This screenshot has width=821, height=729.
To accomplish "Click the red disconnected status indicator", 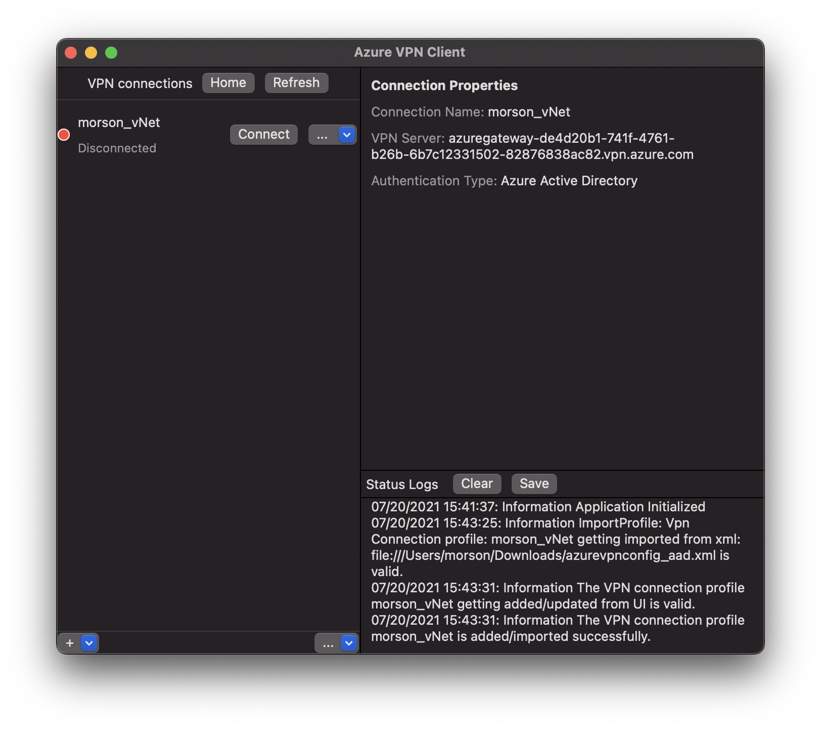I will [x=64, y=135].
